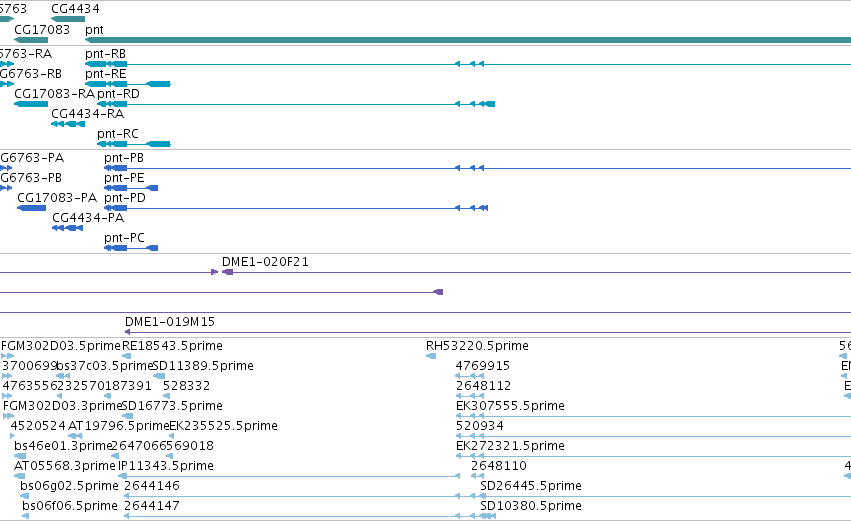Click EST FGM302D03.3prime
Viewport: 851px width, 521px height.
coord(8,416)
